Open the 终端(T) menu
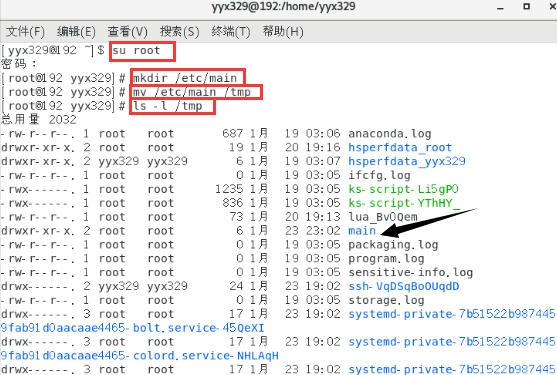 coord(231,32)
